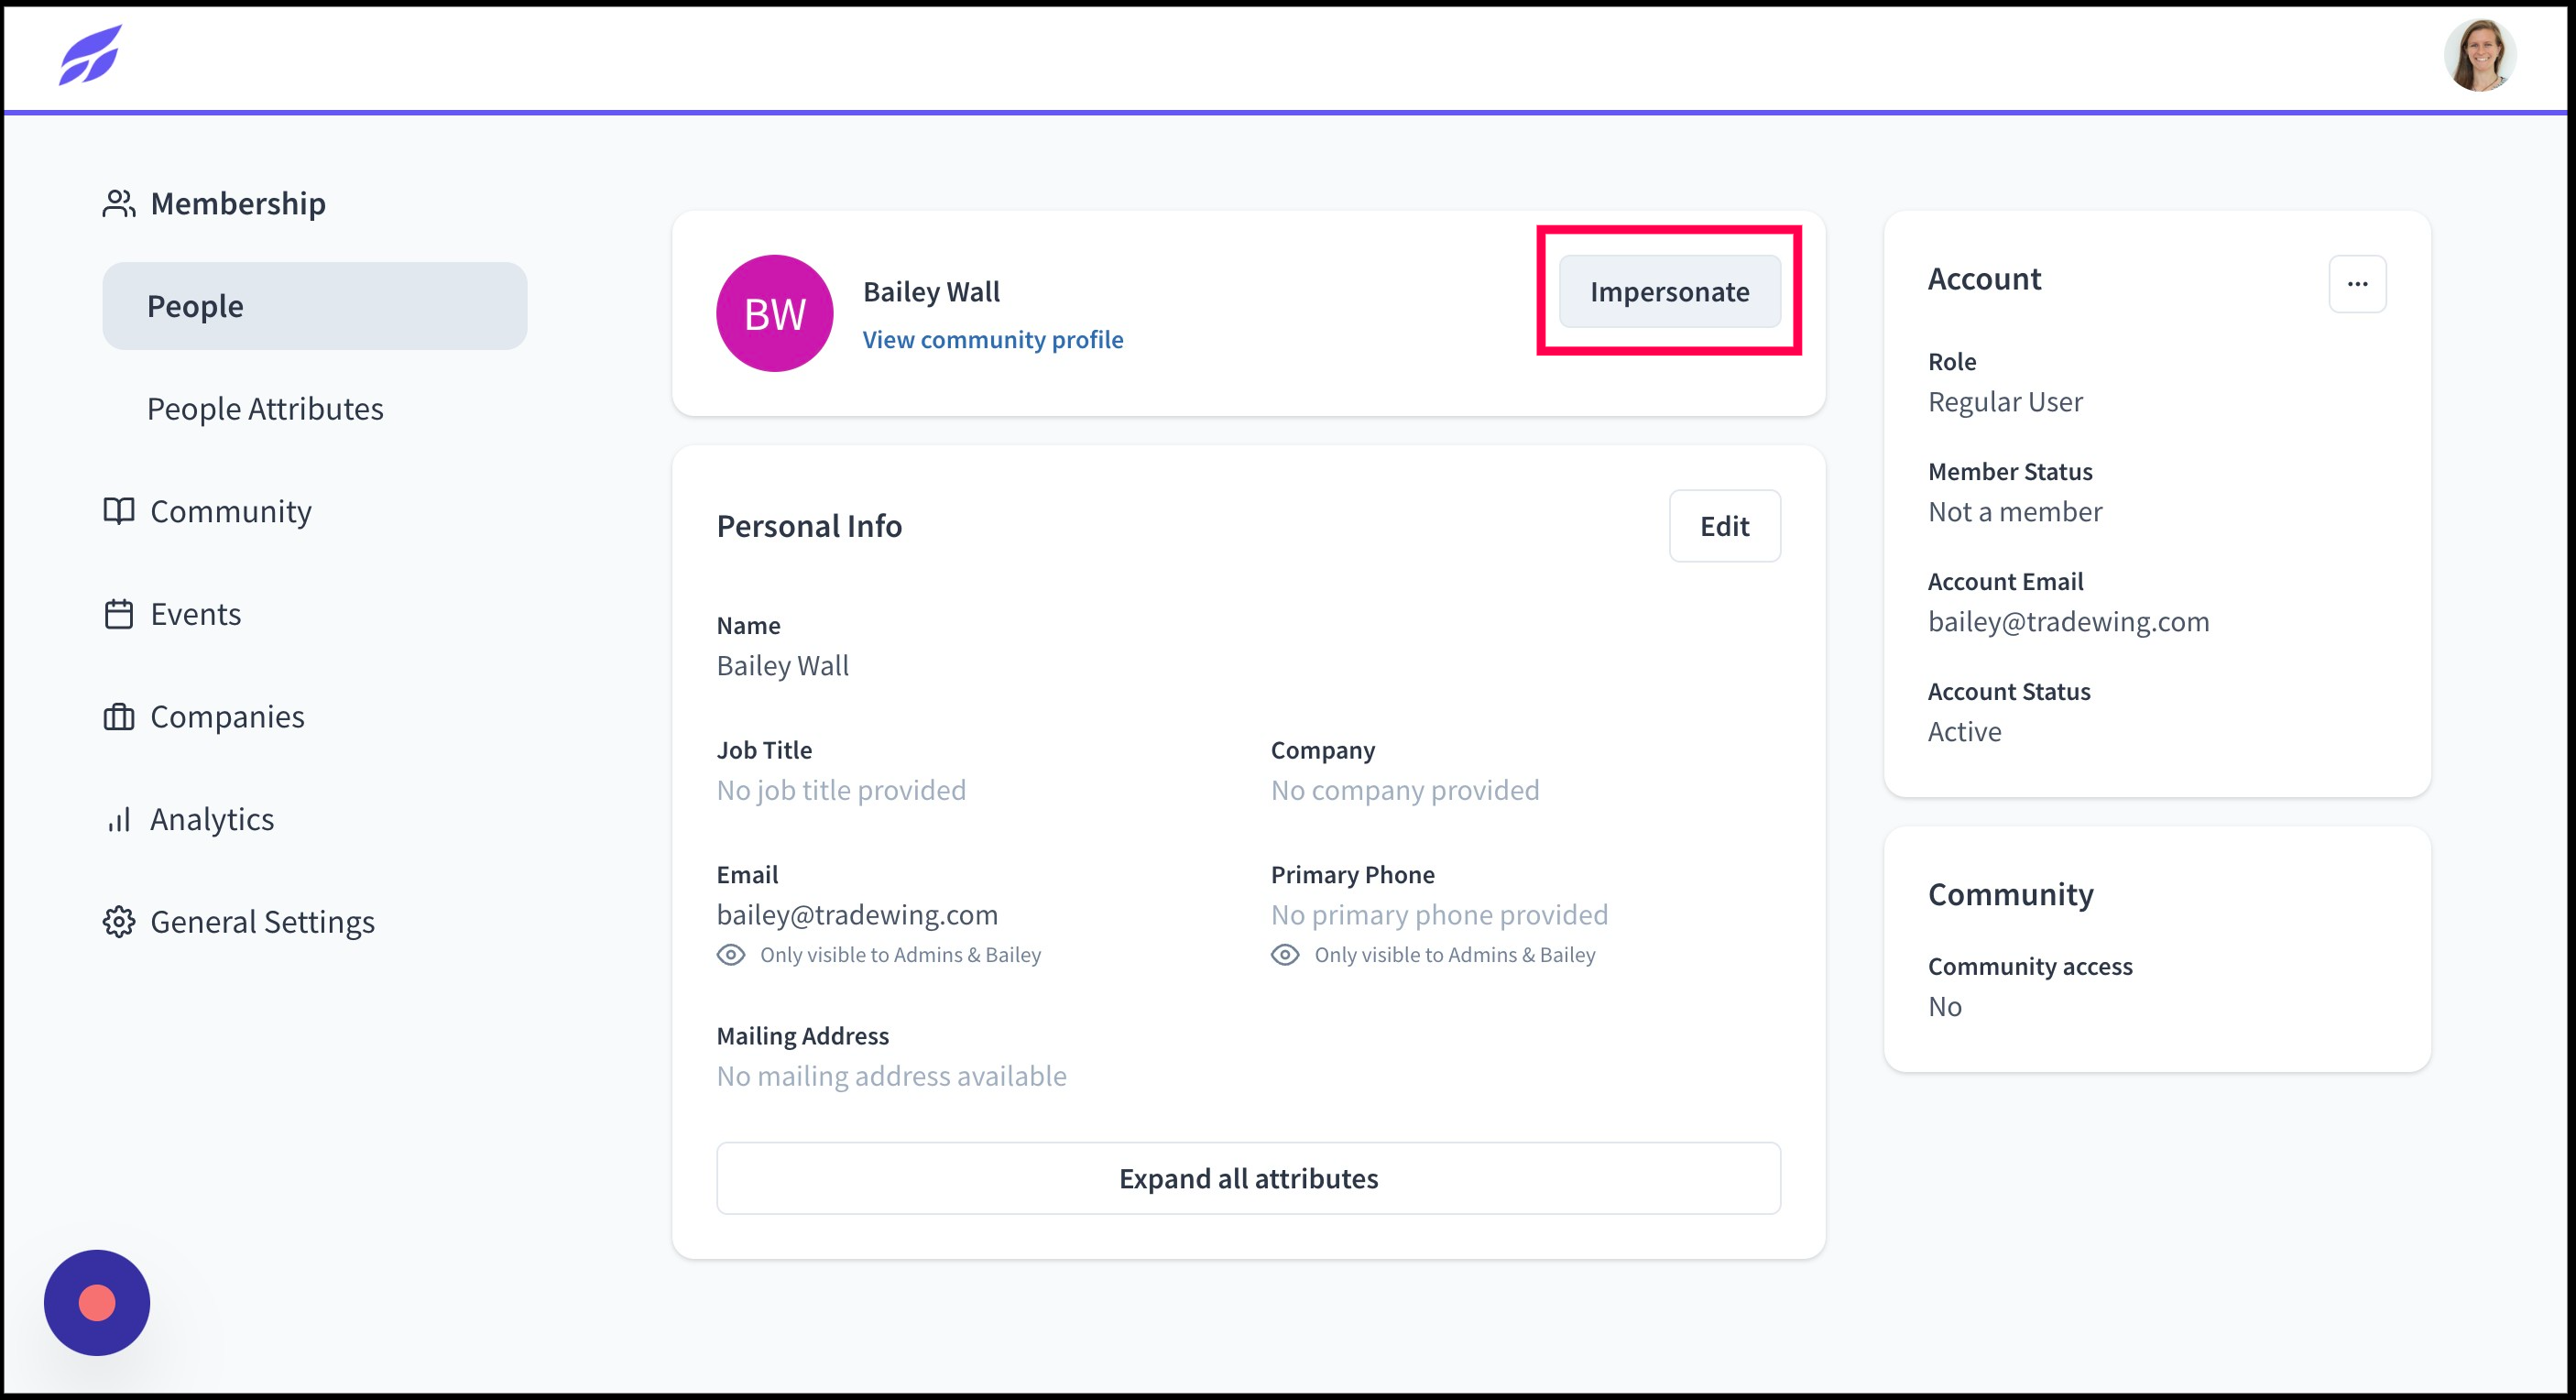Select People in the sidebar

click(x=315, y=306)
